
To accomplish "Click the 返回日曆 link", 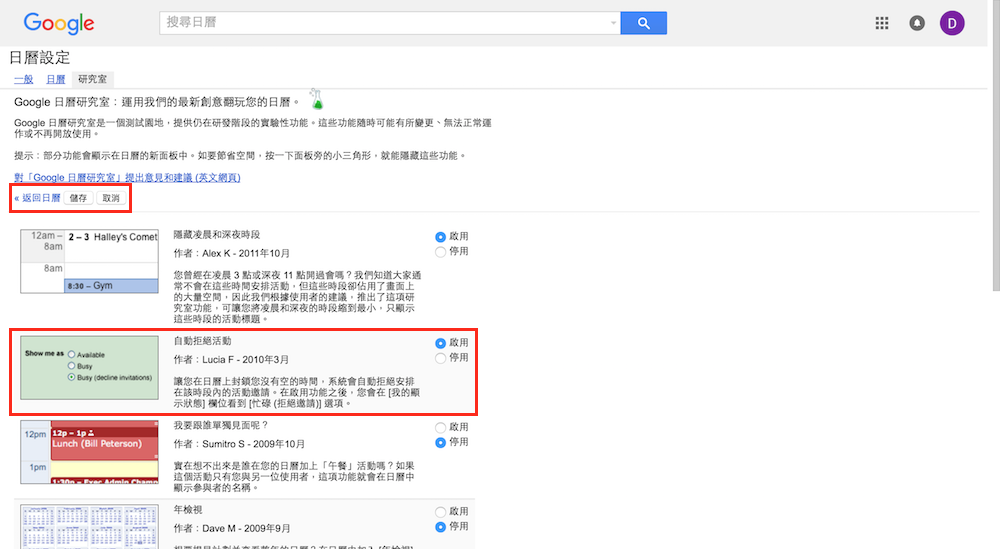I will (x=37, y=198).
